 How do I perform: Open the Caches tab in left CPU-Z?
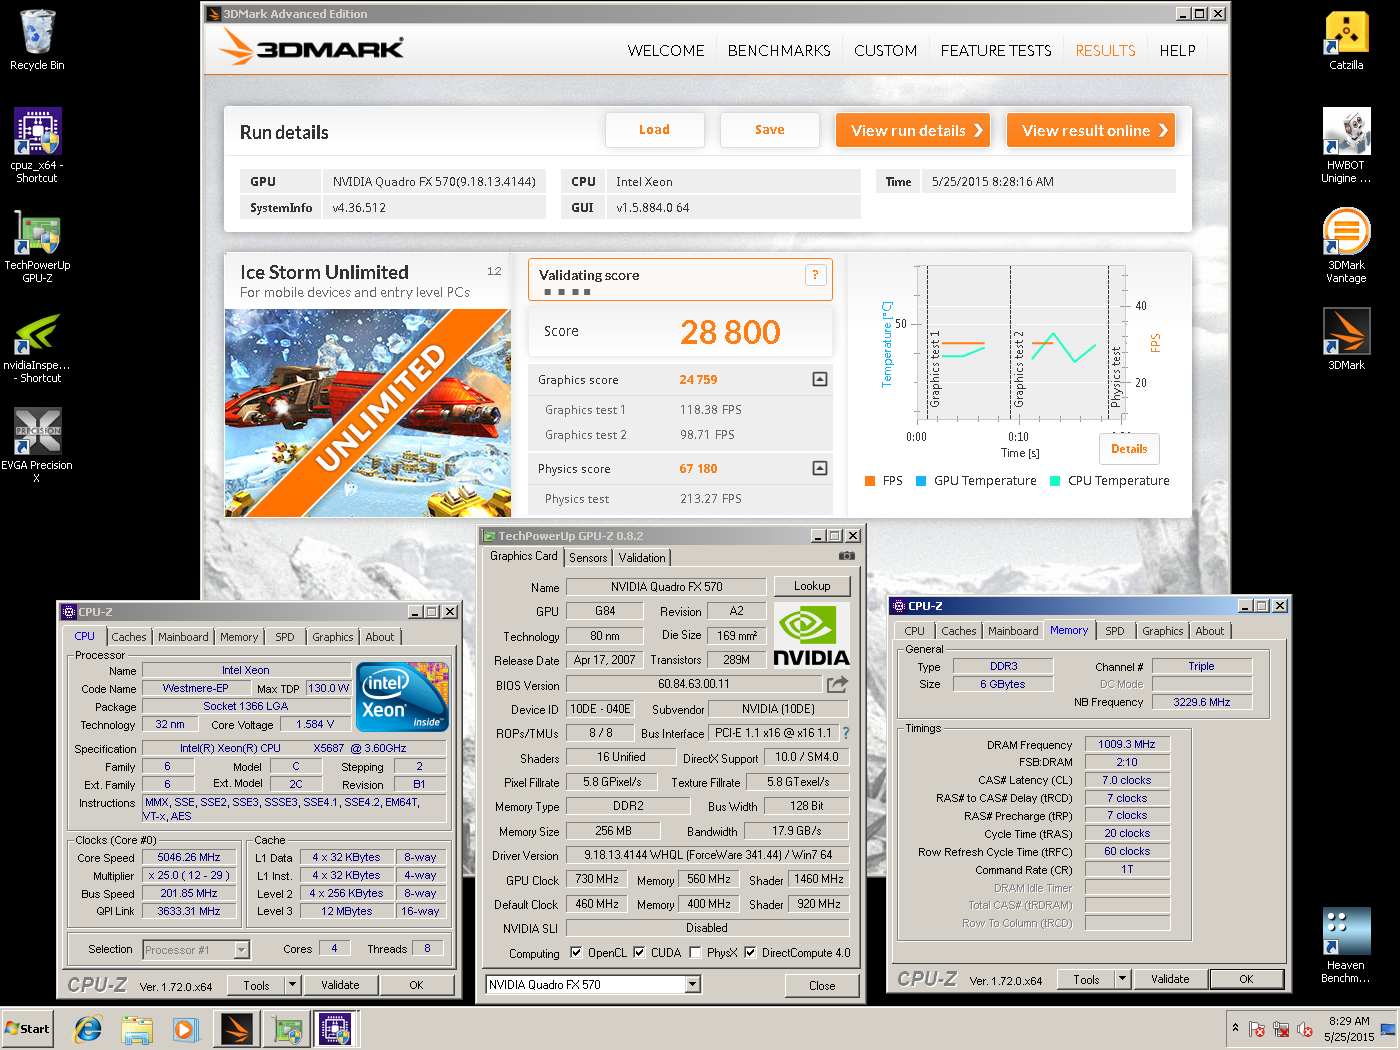[129, 637]
